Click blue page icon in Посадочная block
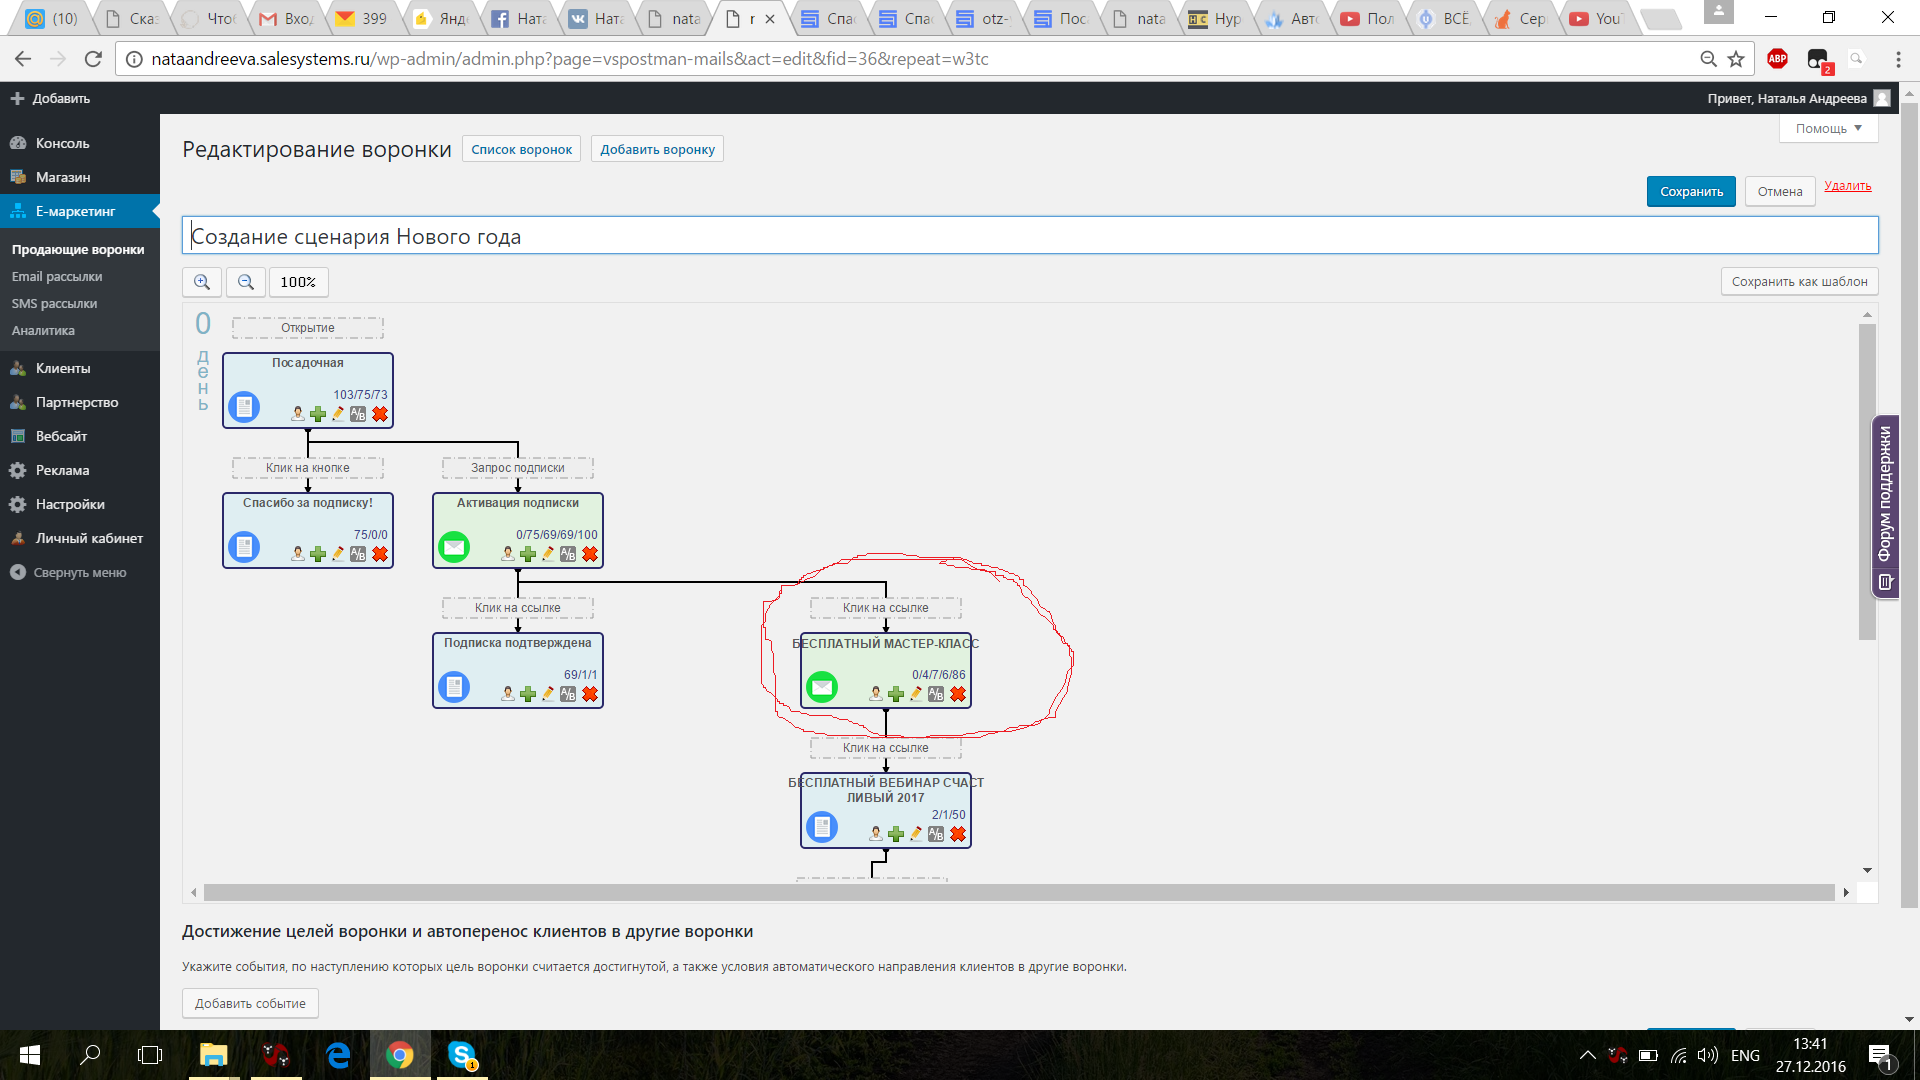This screenshot has height=1080, width=1920. coord(244,407)
